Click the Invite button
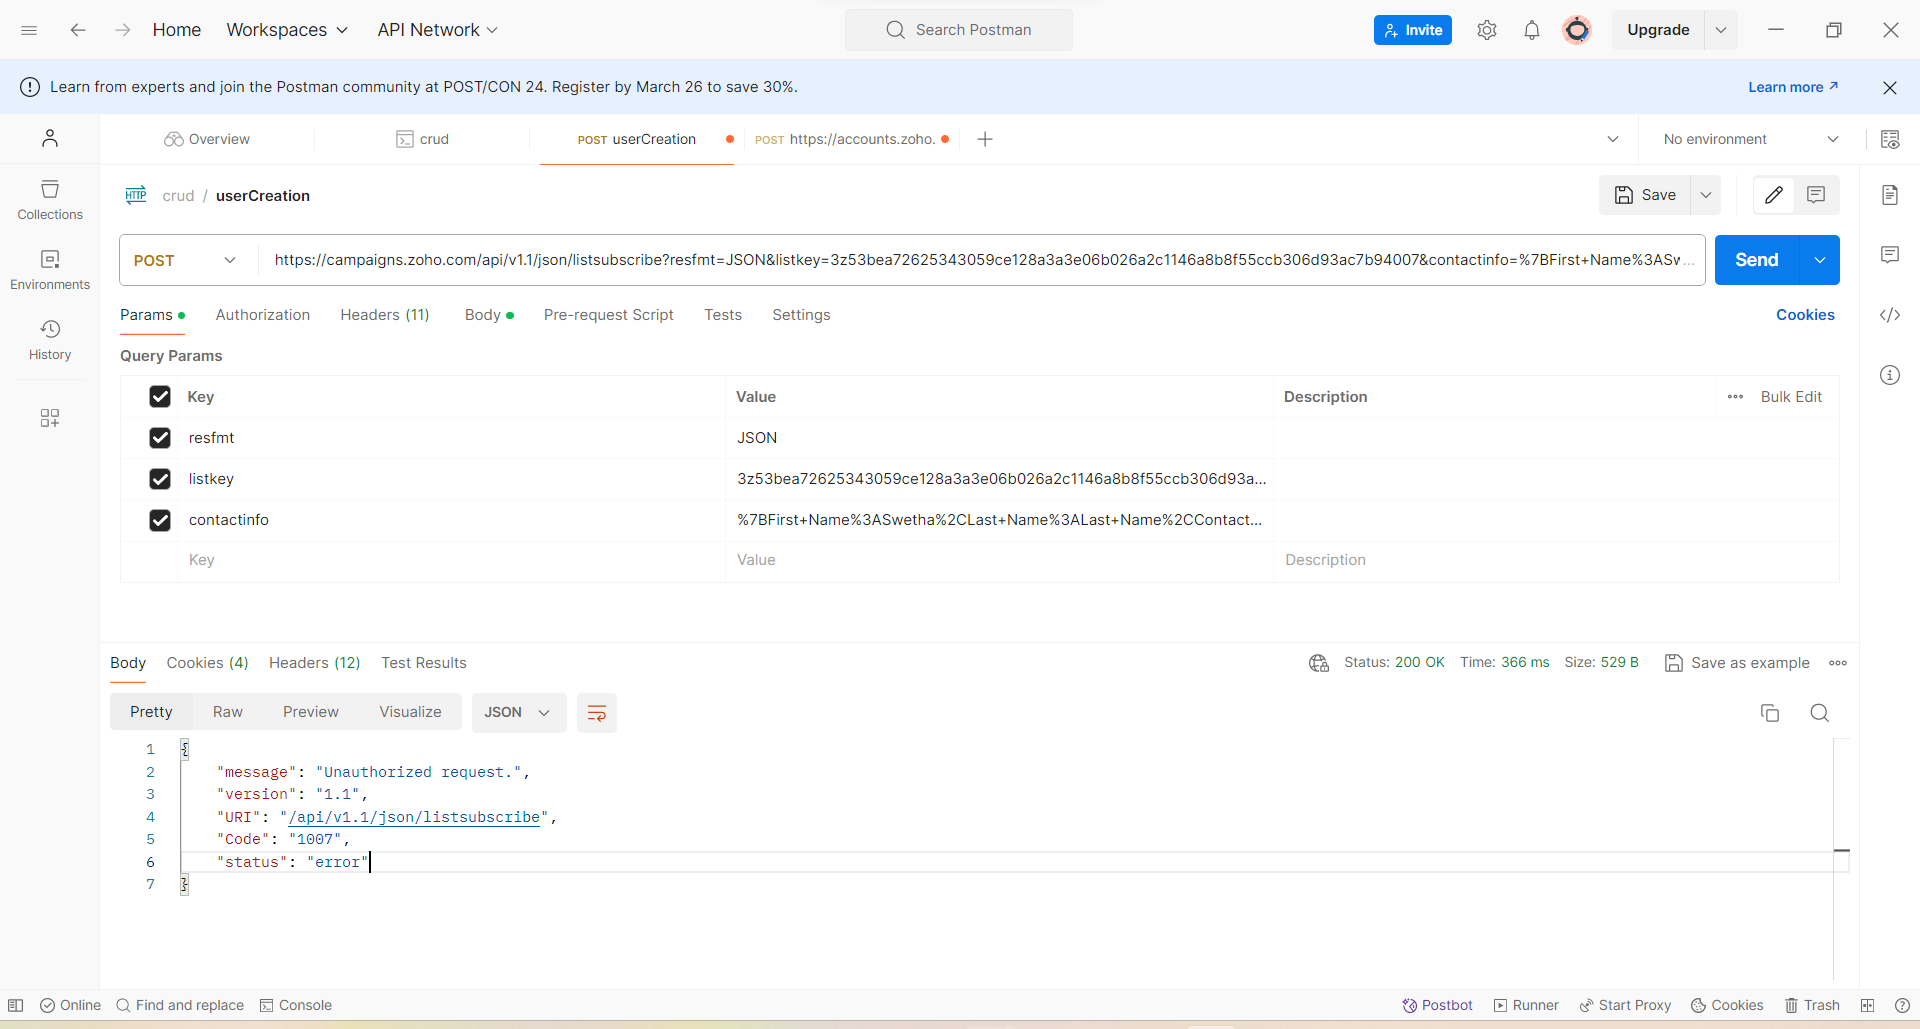The width and height of the screenshot is (1920, 1029). click(1413, 30)
